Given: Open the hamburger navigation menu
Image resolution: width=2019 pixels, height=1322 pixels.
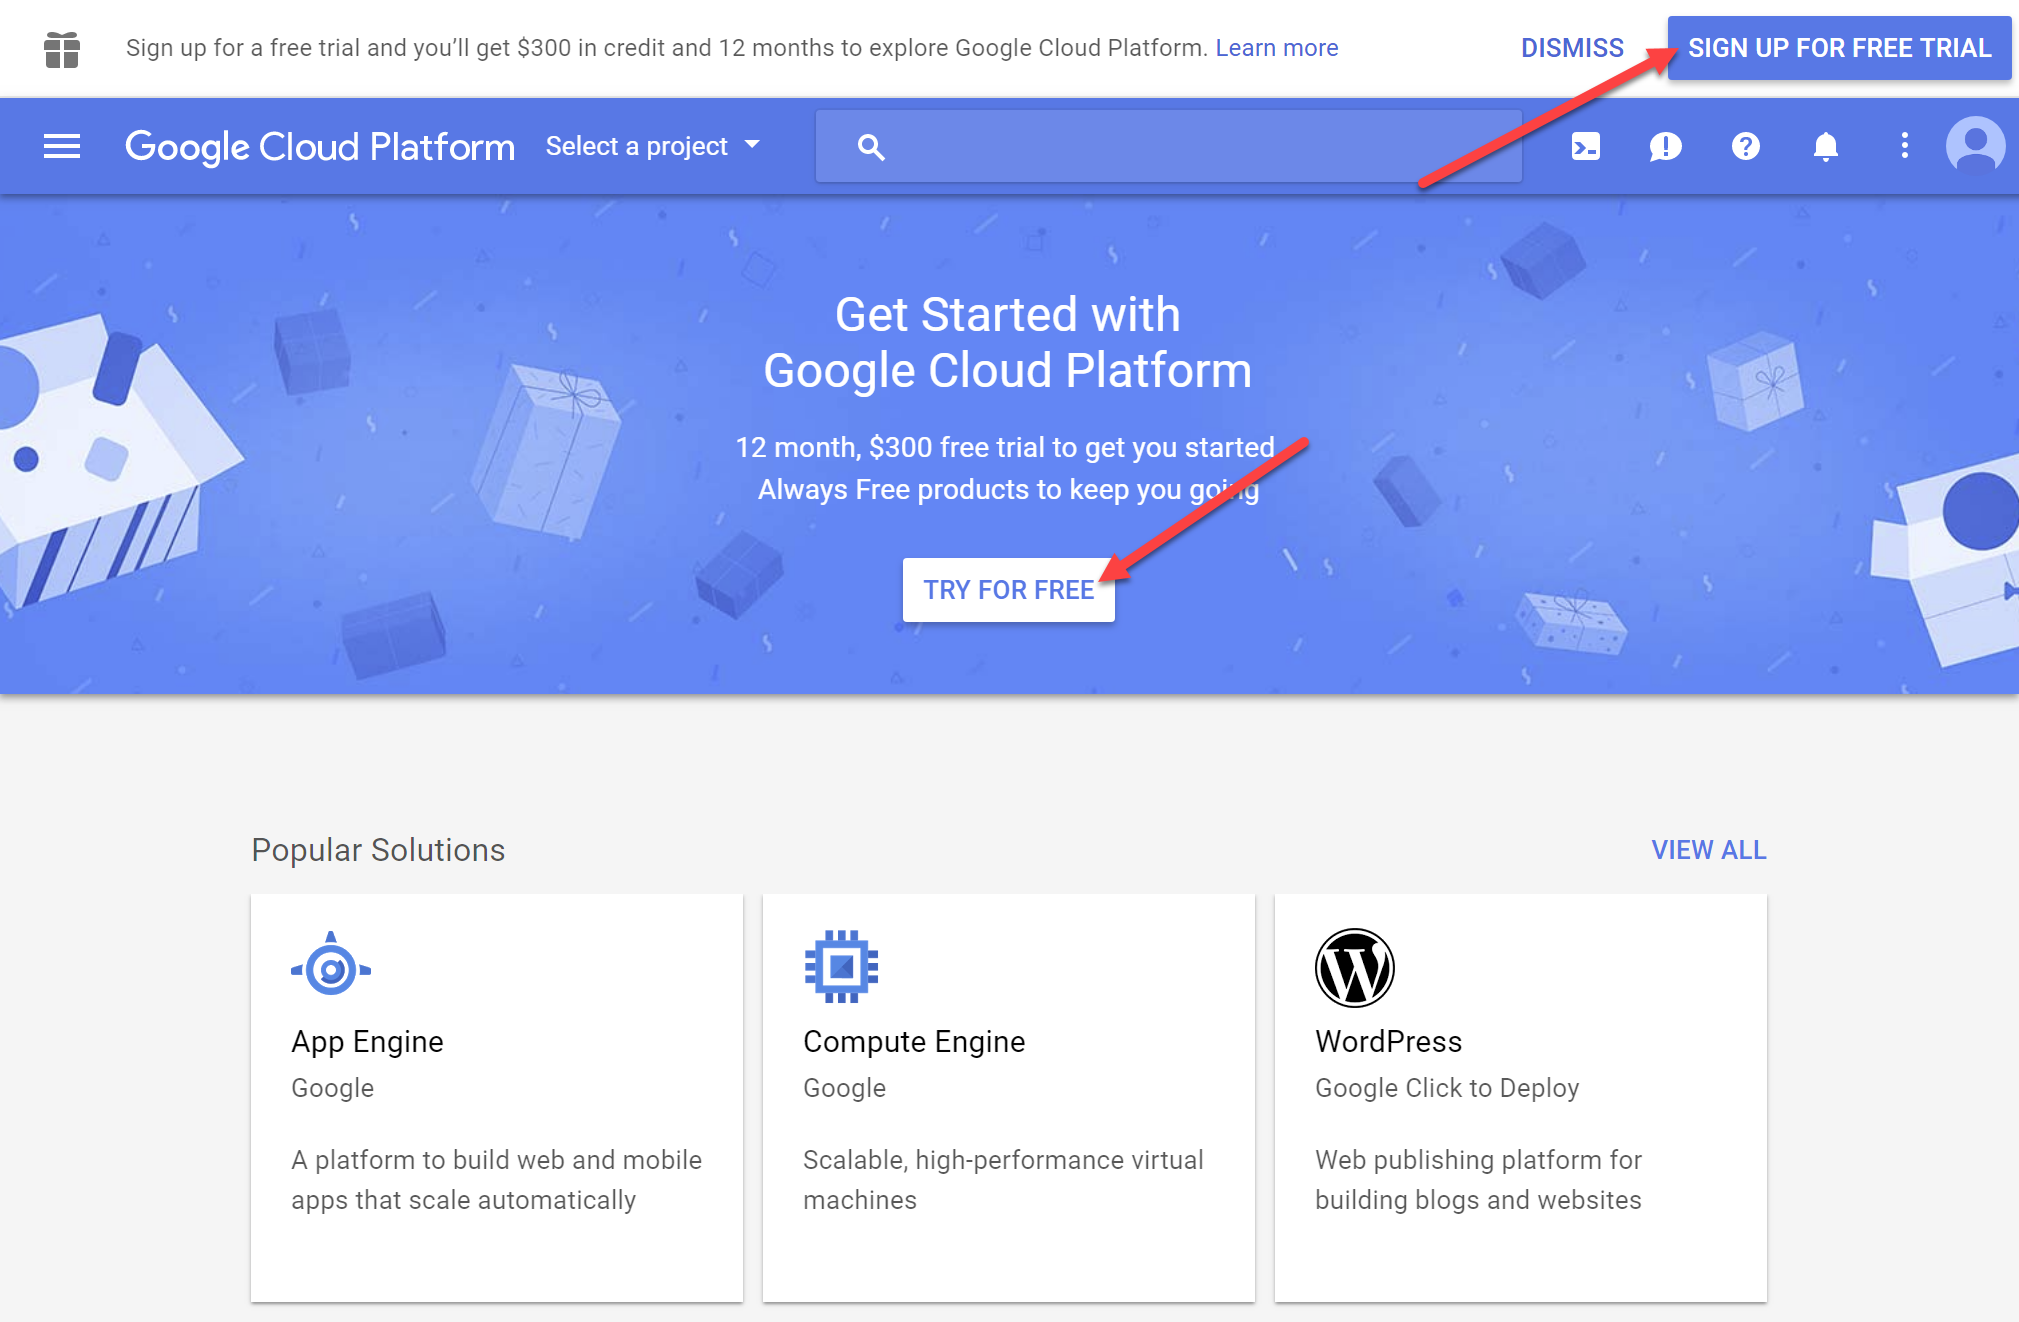Looking at the screenshot, I should coord(62,147).
